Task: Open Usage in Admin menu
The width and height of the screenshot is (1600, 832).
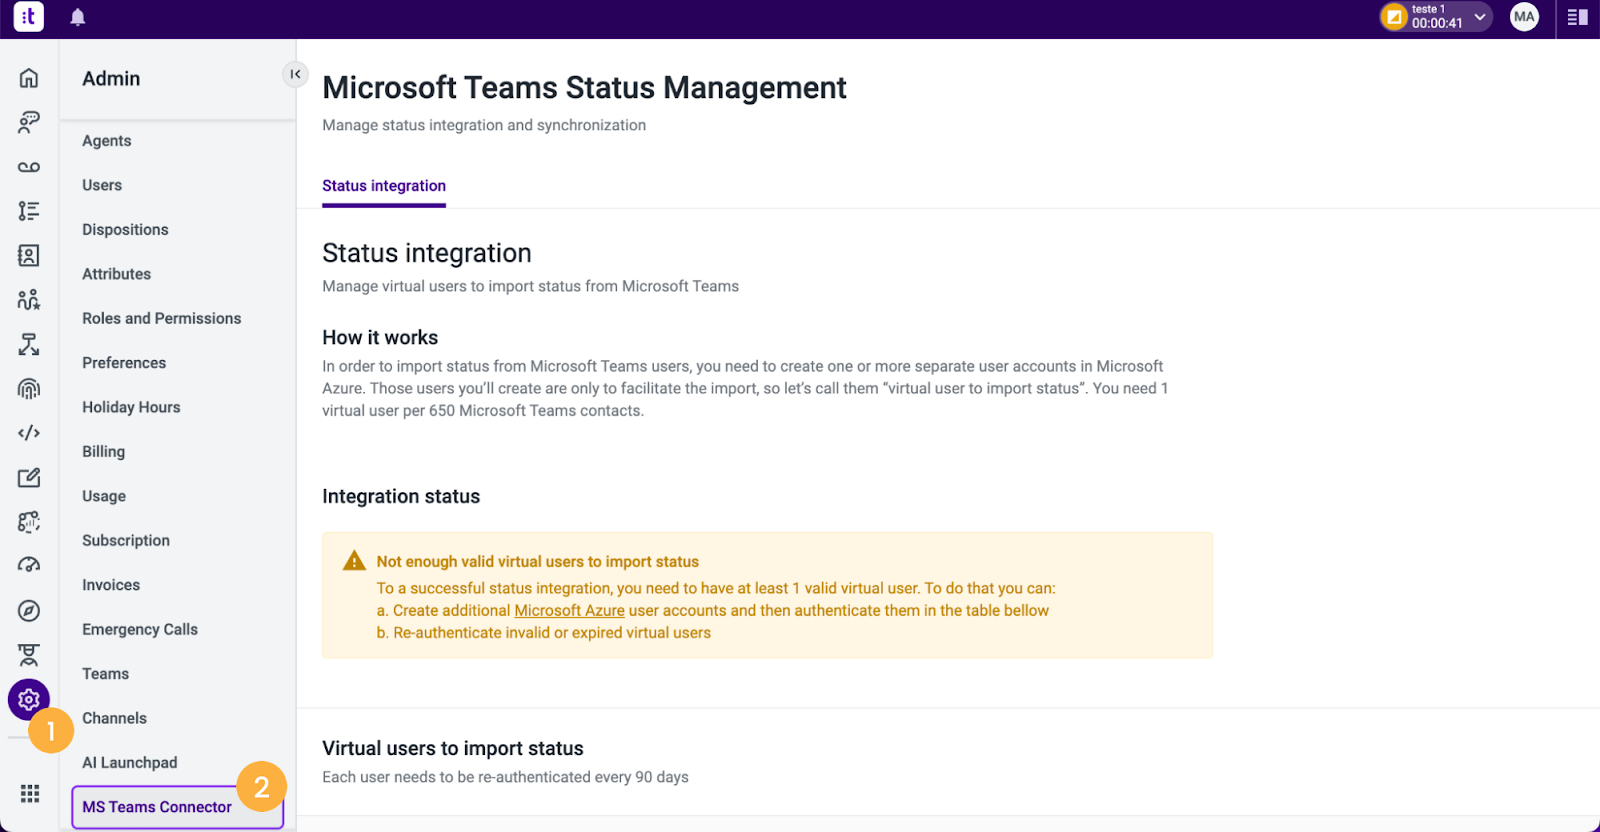Action: pyautogui.click(x=104, y=496)
